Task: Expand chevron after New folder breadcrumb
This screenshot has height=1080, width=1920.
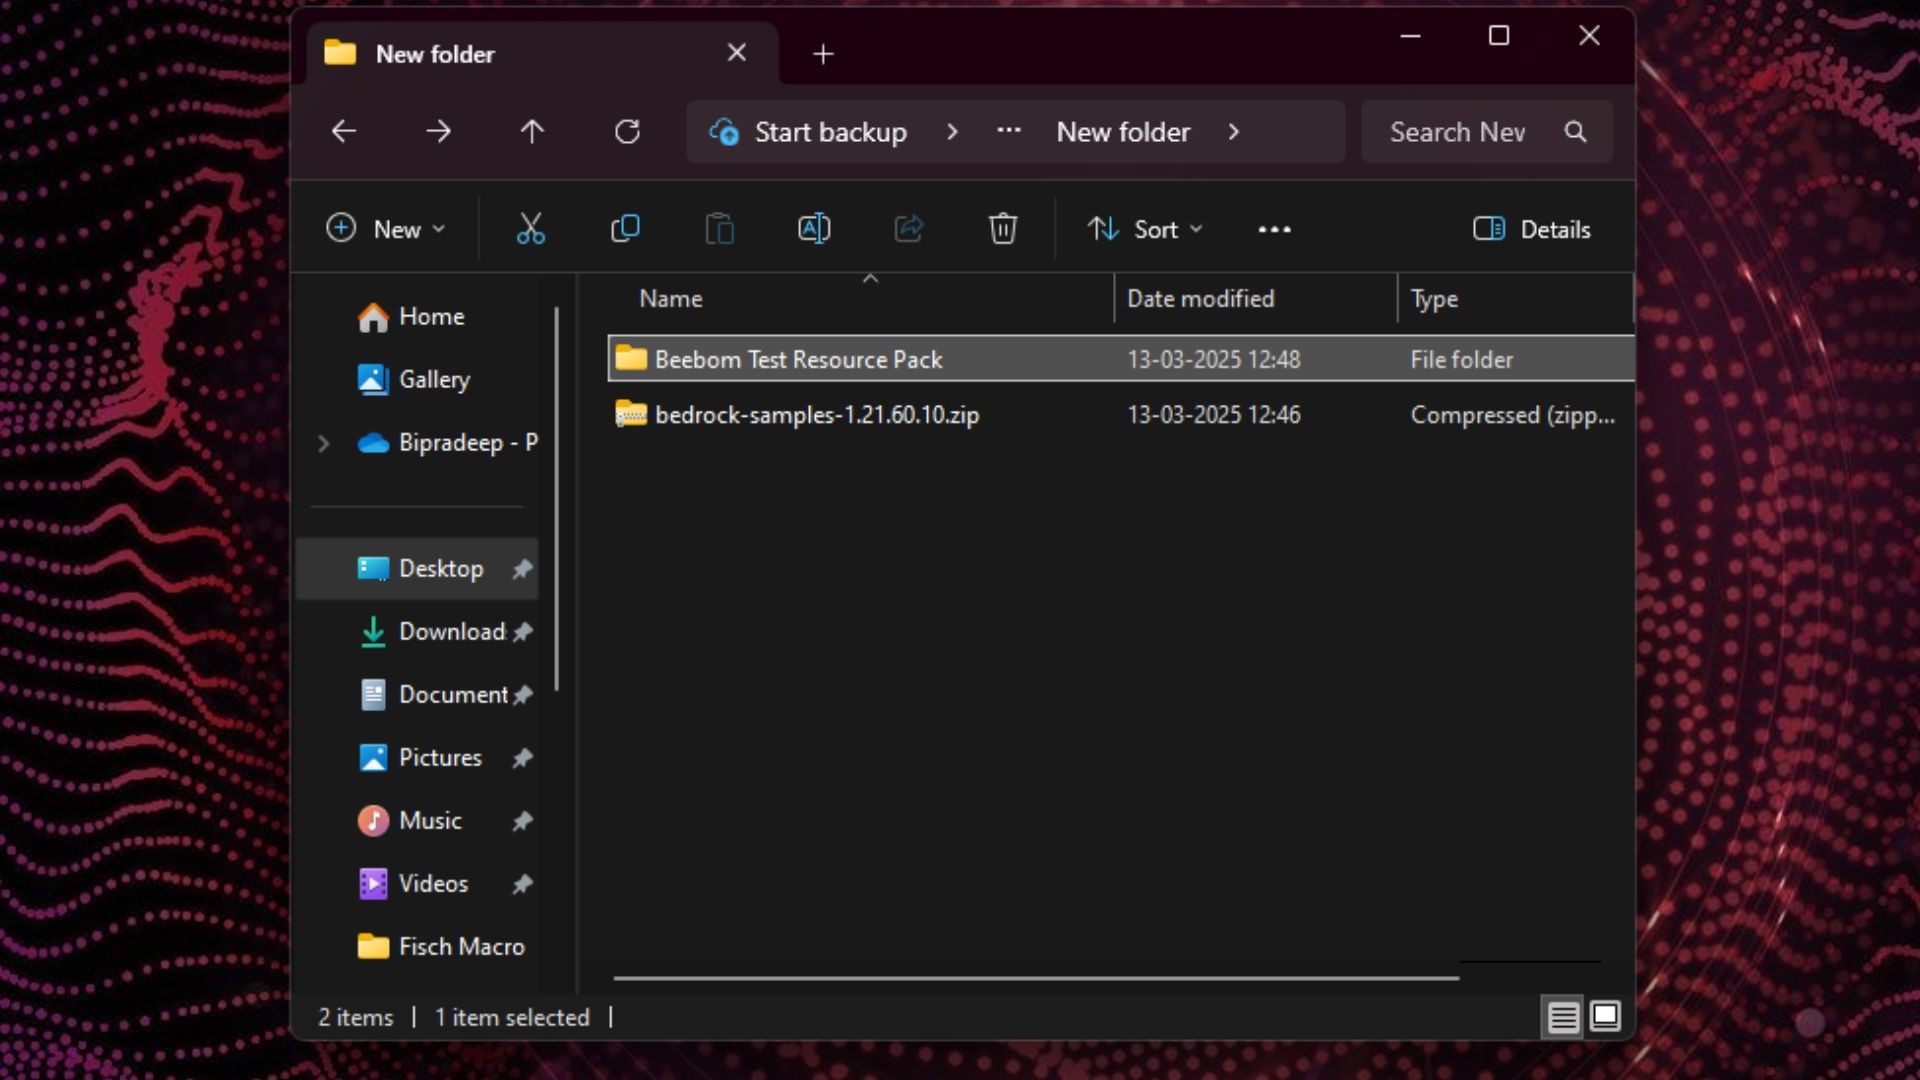Action: (x=1233, y=131)
